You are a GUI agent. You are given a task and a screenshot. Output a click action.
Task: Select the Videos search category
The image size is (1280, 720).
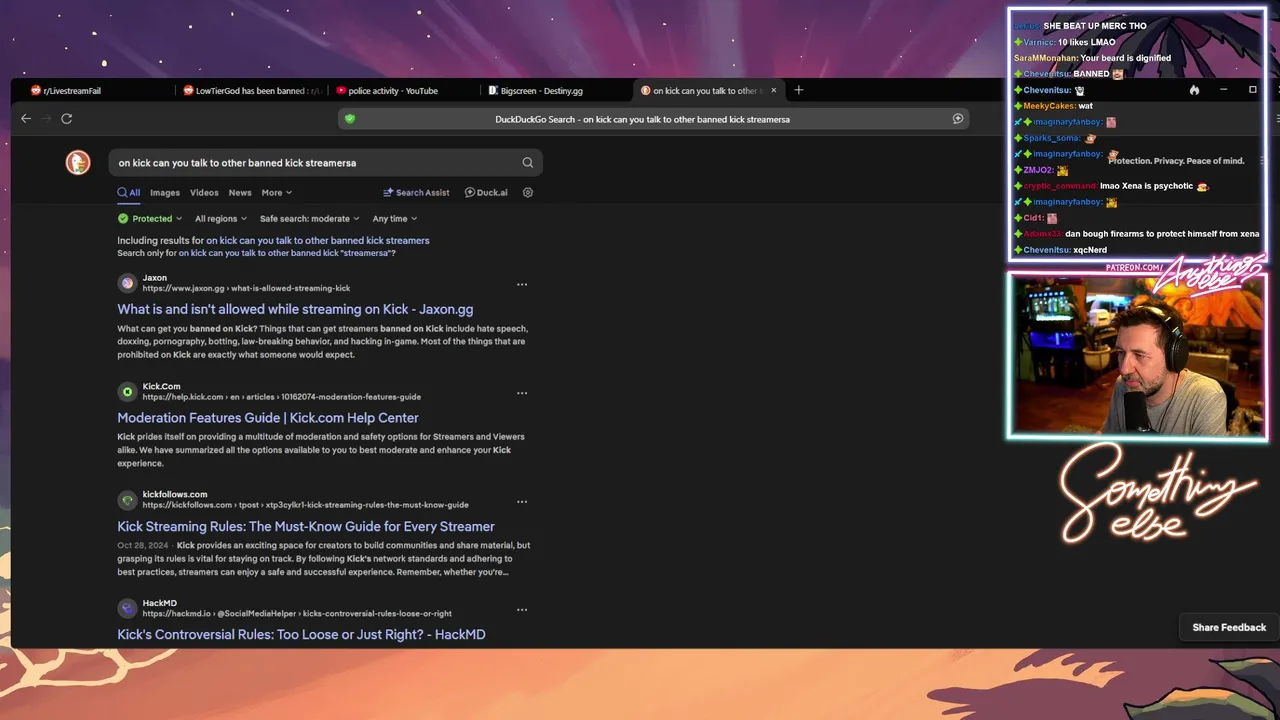pyautogui.click(x=204, y=193)
